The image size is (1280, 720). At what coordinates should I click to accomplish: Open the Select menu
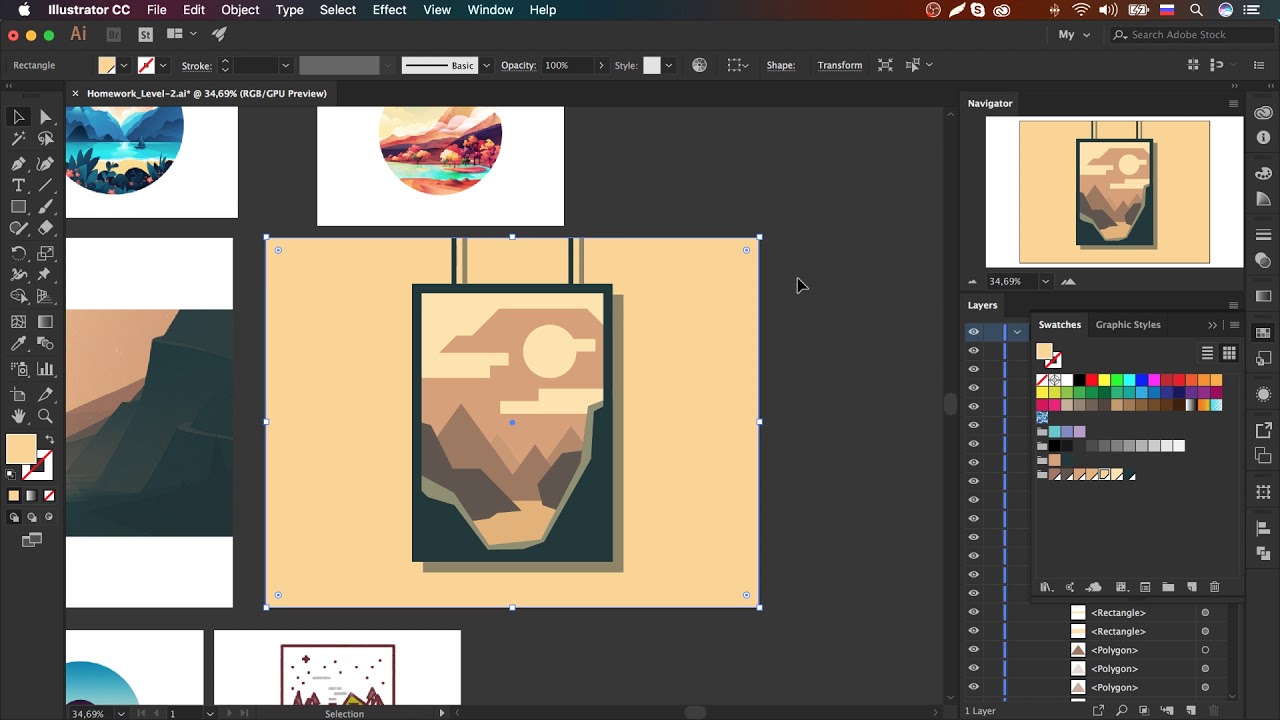click(x=338, y=10)
